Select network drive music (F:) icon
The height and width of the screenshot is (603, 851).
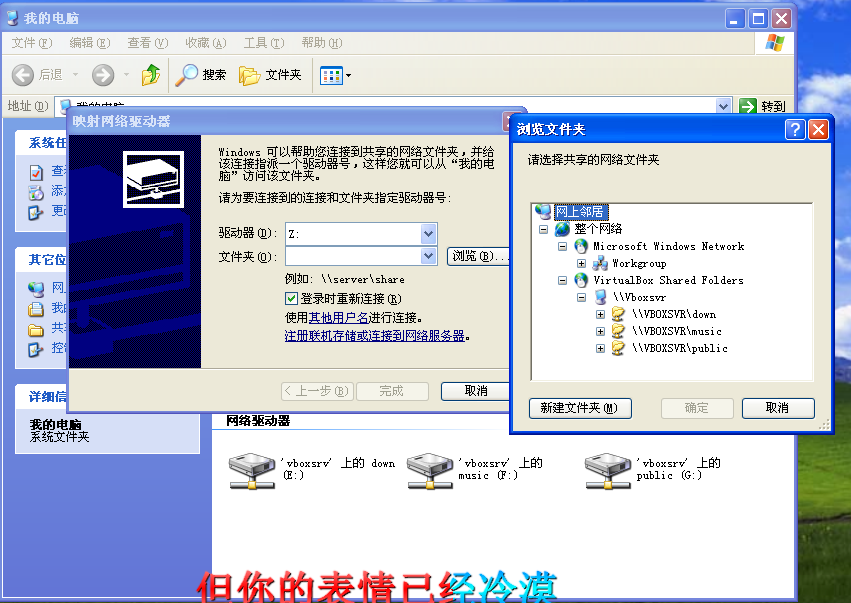point(430,471)
